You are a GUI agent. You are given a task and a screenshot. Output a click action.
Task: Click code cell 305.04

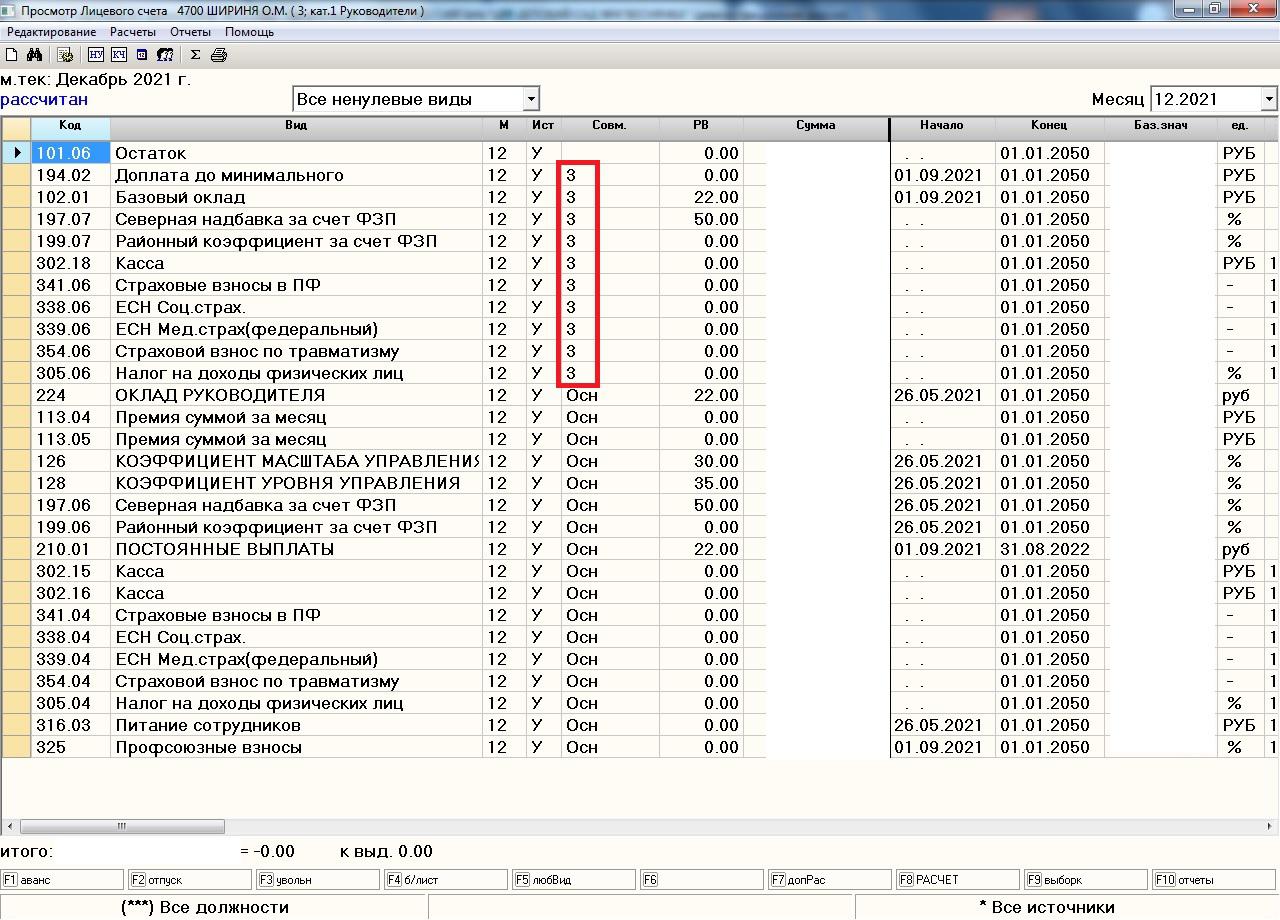(x=70, y=703)
